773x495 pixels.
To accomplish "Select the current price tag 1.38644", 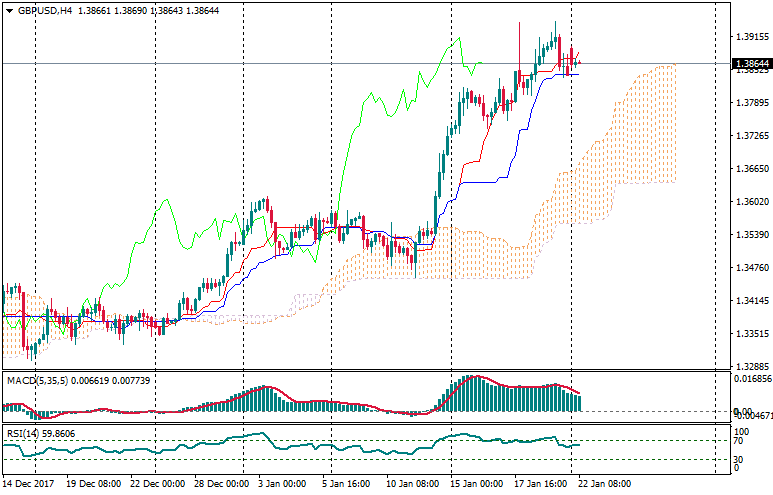I will click(751, 63).
